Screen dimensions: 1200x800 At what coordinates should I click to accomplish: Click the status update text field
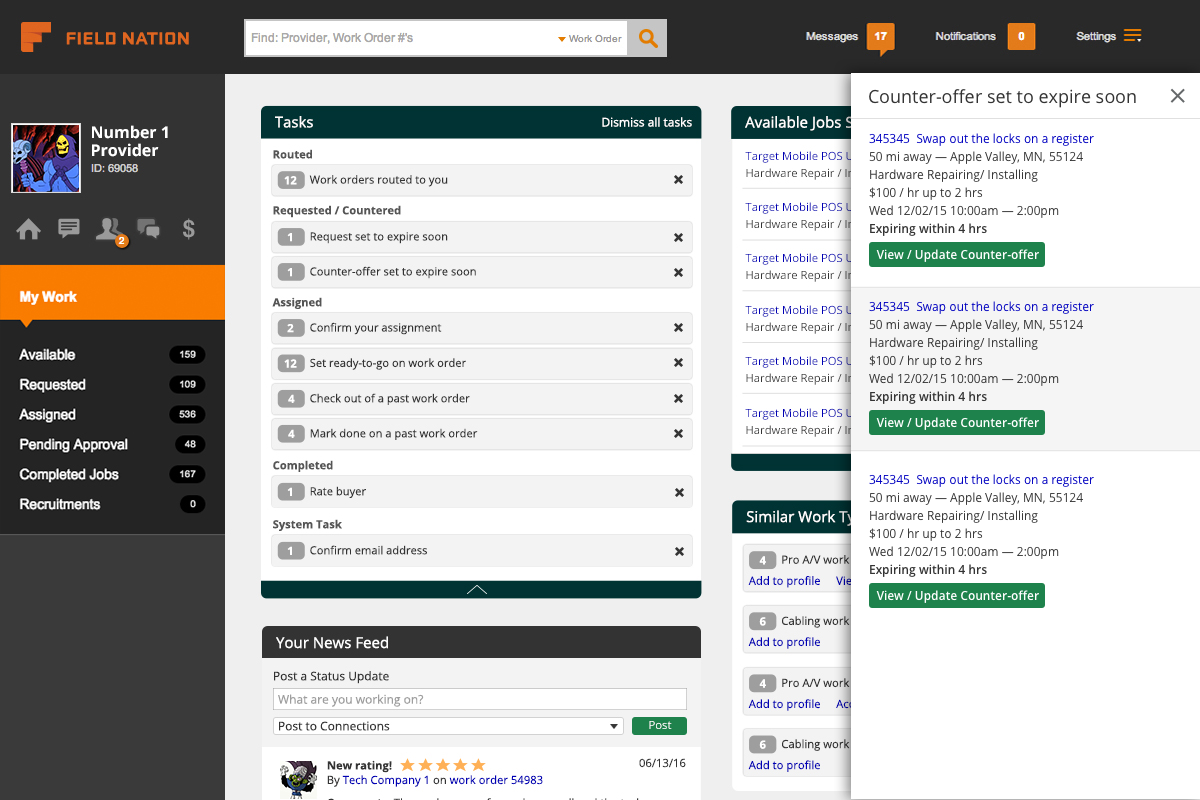[480, 699]
